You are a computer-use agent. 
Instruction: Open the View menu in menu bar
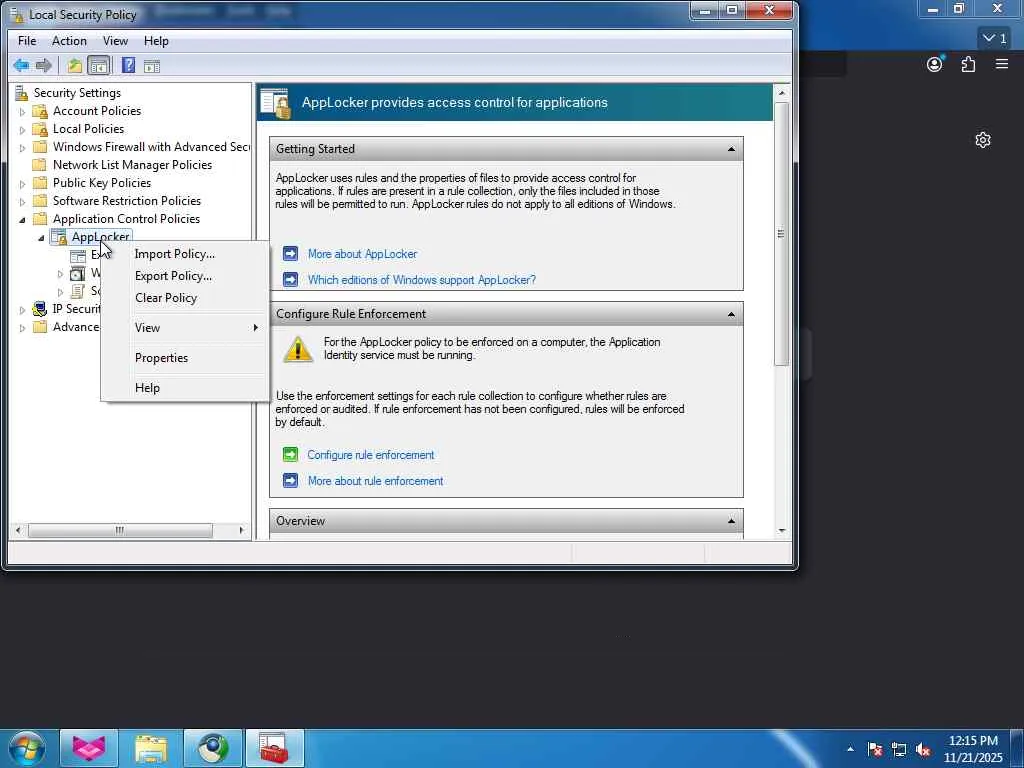(x=115, y=40)
